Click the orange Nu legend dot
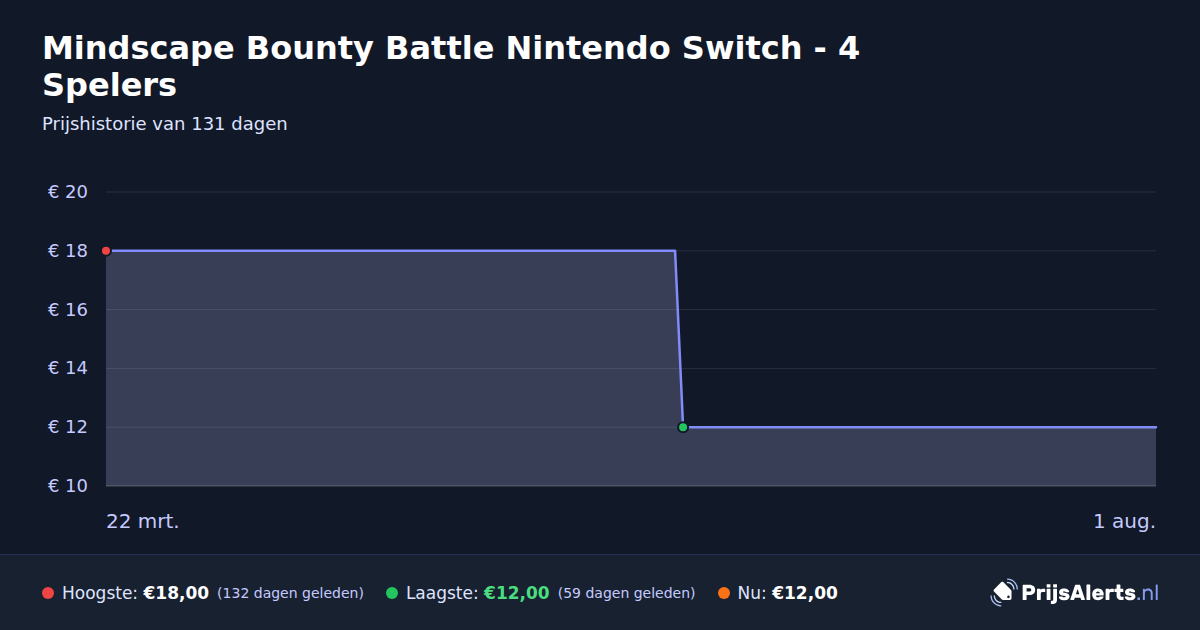The image size is (1200, 630). pos(724,593)
